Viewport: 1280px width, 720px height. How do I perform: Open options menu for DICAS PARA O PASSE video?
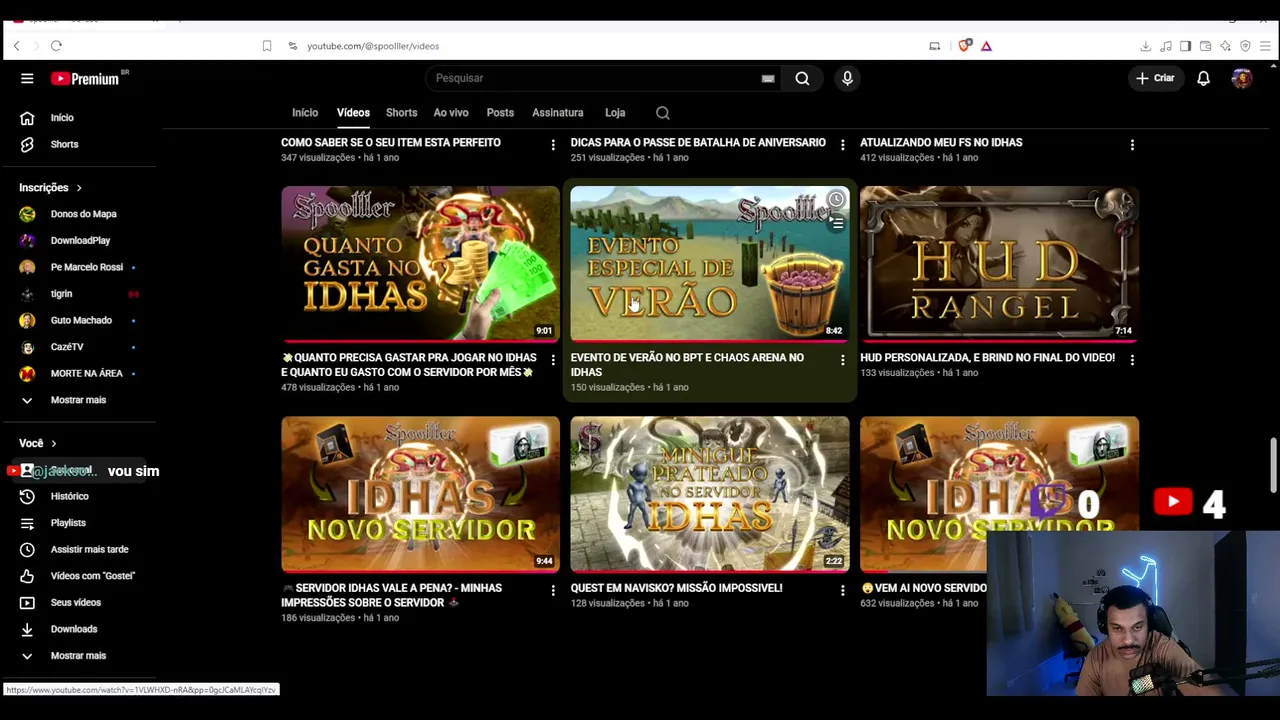pos(842,145)
